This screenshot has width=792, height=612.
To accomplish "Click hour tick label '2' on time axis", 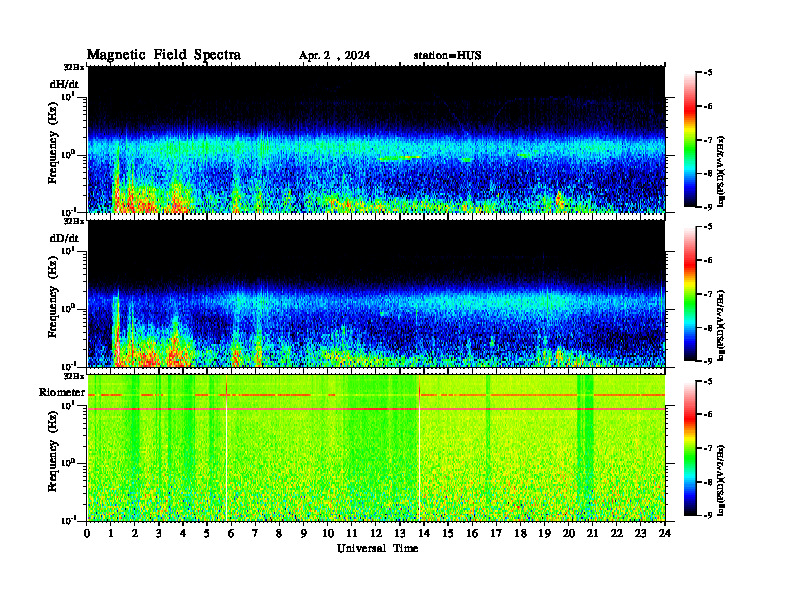I will click(135, 533).
